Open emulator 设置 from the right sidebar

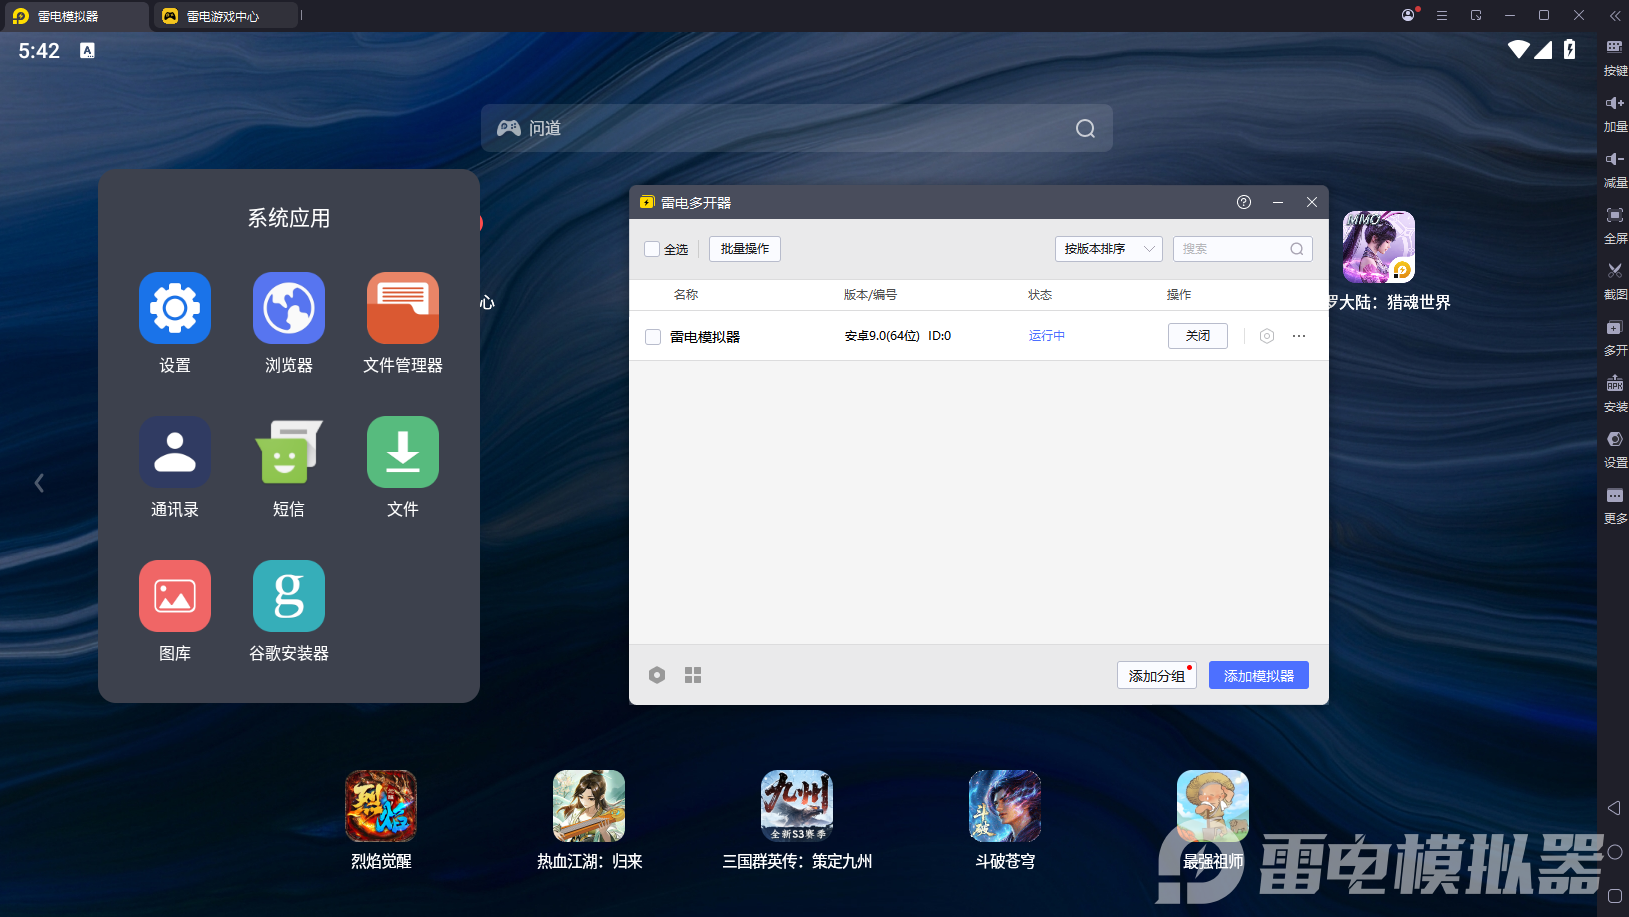click(x=1615, y=450)
